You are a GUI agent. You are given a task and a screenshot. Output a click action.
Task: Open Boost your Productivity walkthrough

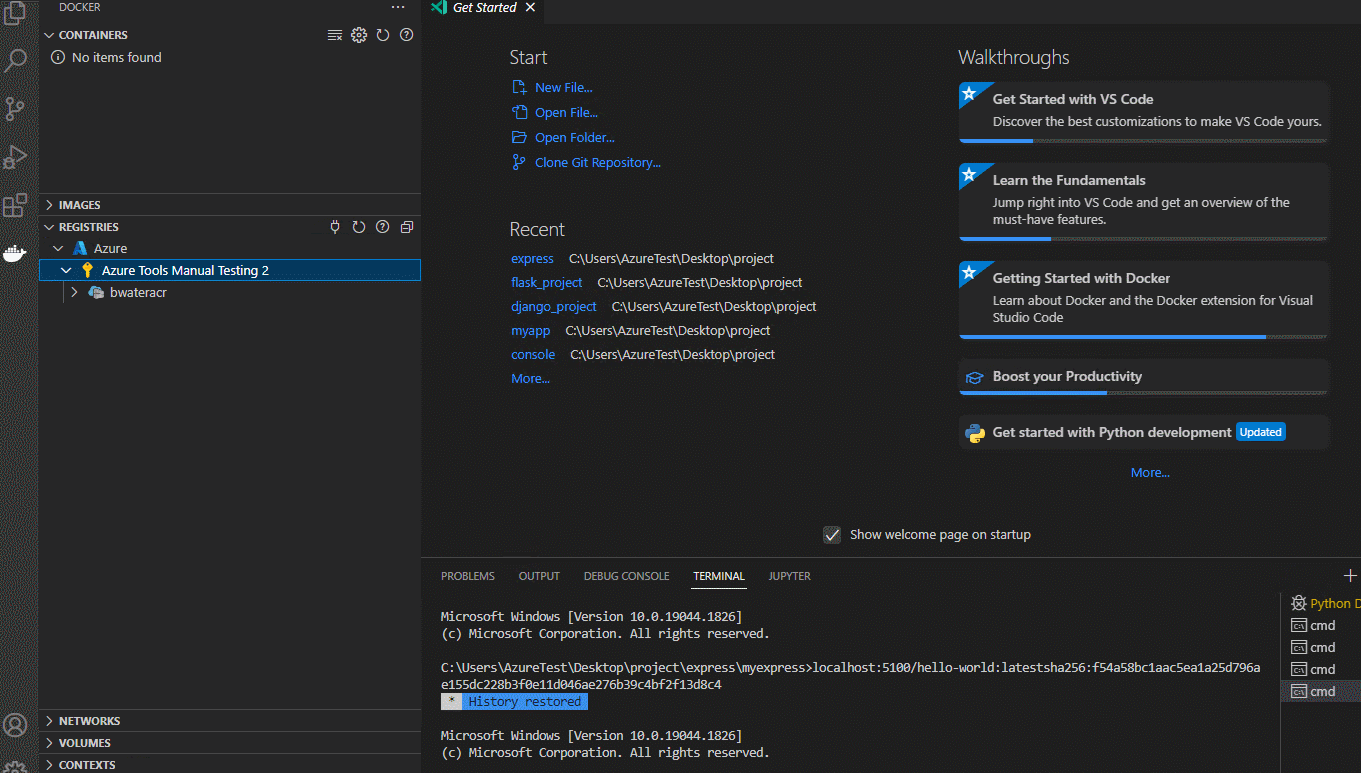(x=1144, y=377)
